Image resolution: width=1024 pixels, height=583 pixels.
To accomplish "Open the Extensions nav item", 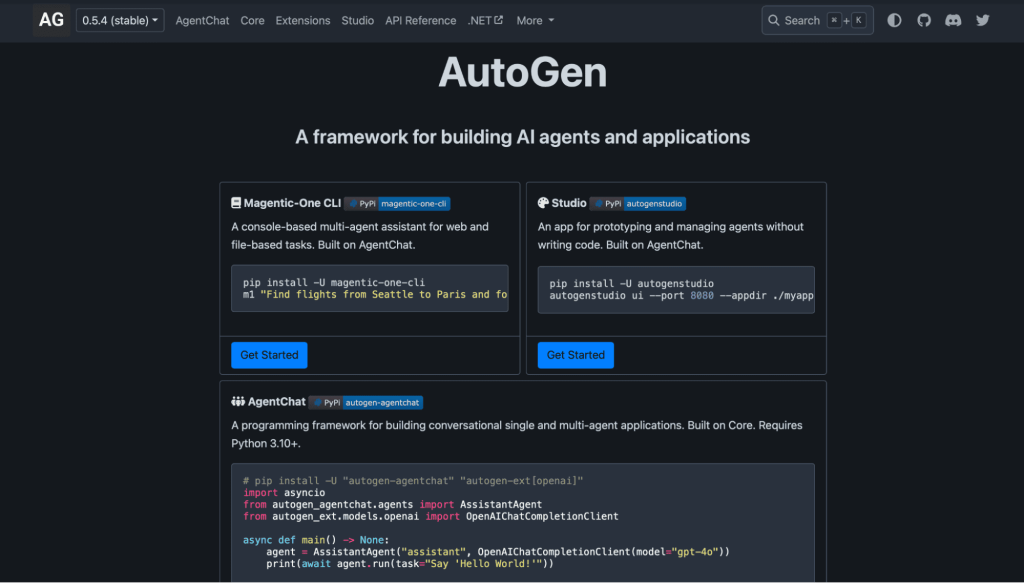I will click(302, 20).
